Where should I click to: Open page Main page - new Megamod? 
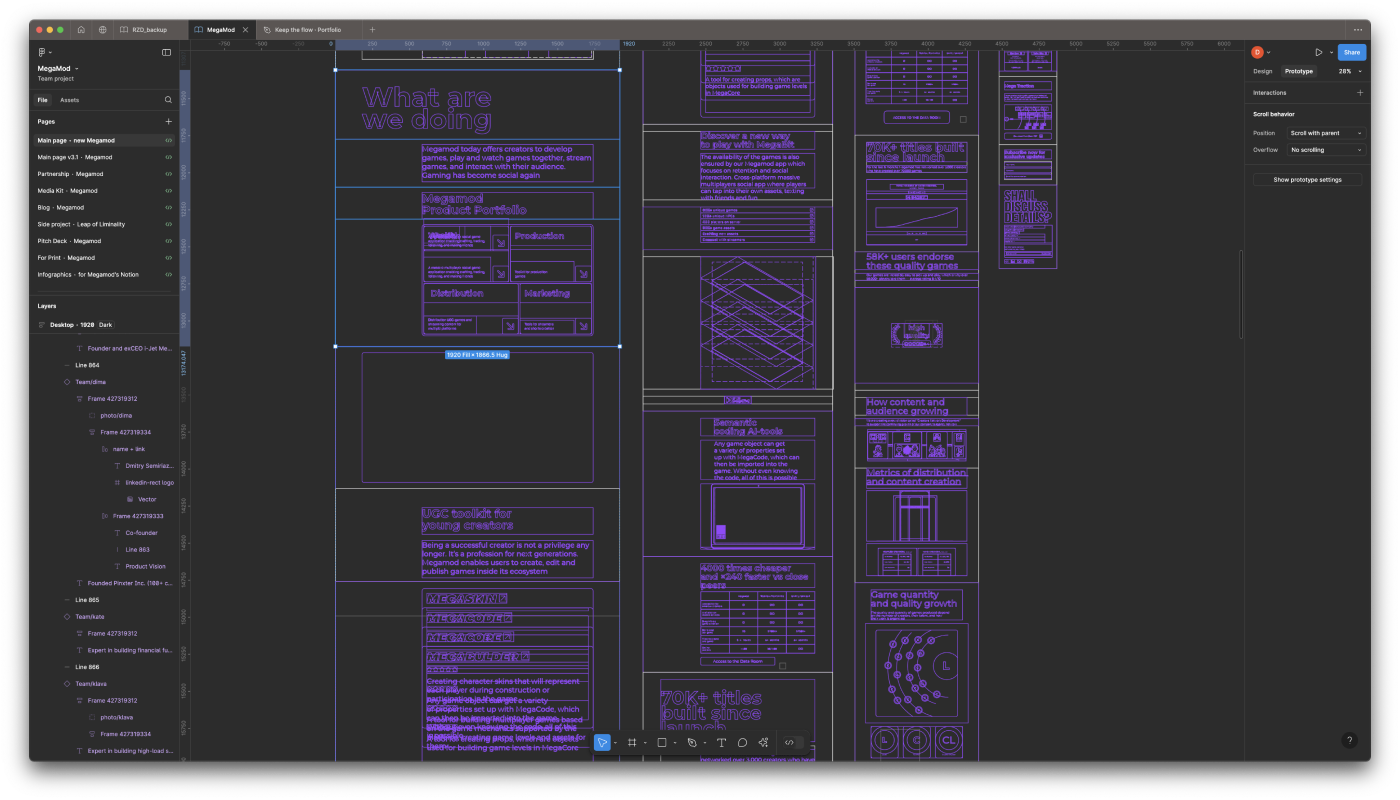tap(104, 140)
